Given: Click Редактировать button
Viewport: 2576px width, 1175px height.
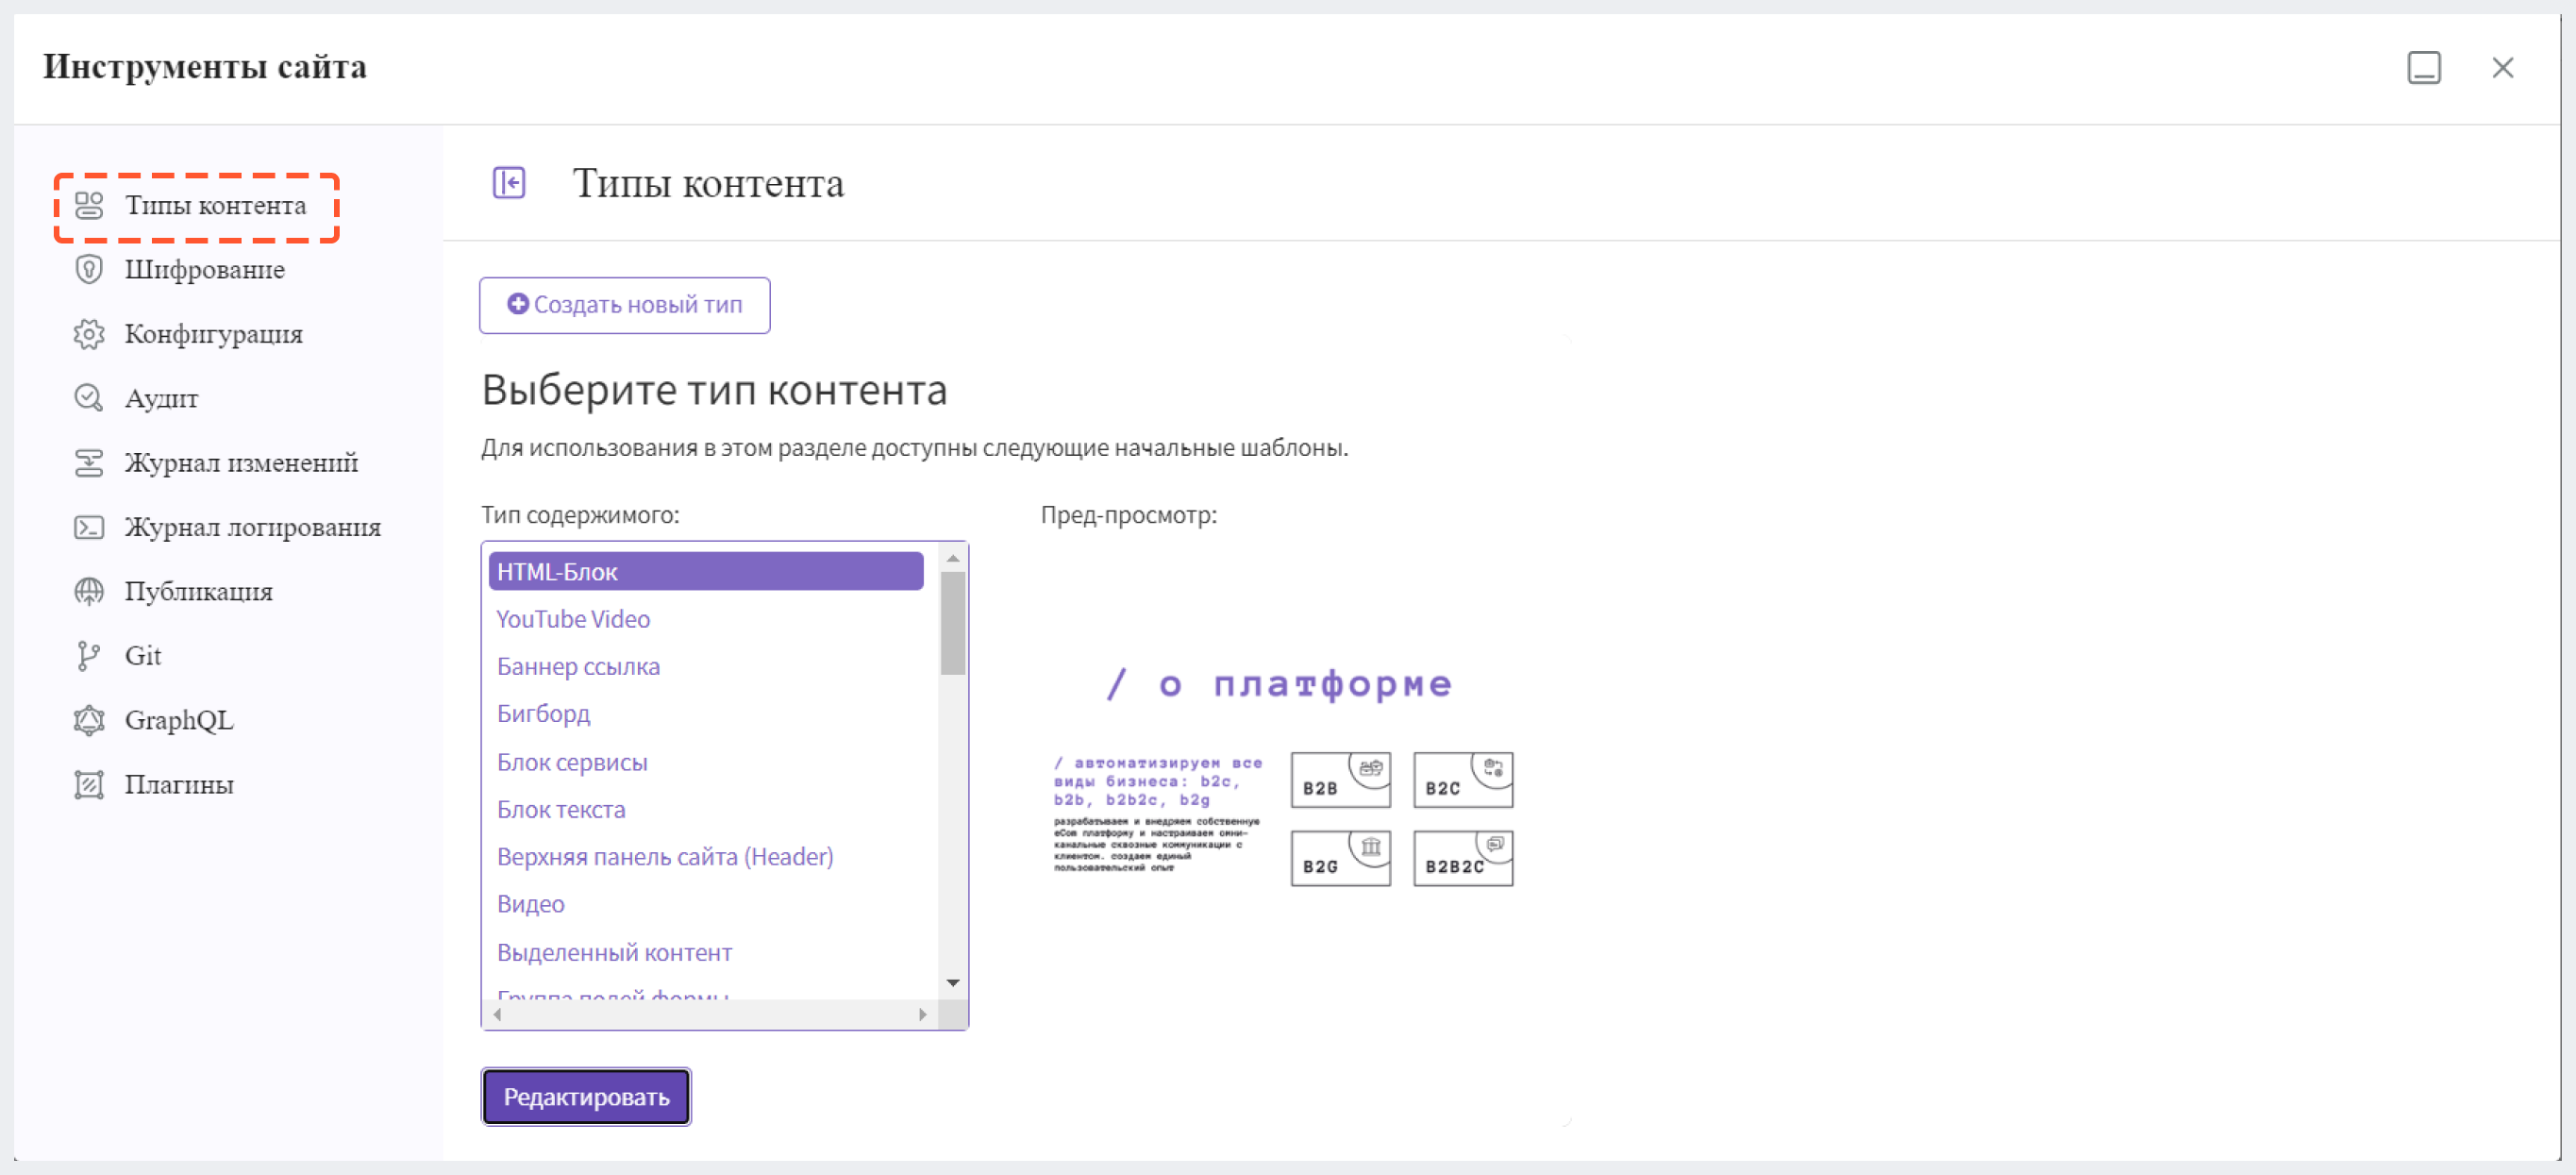Looking at the screenshot, I should [x=585, y=1096].
